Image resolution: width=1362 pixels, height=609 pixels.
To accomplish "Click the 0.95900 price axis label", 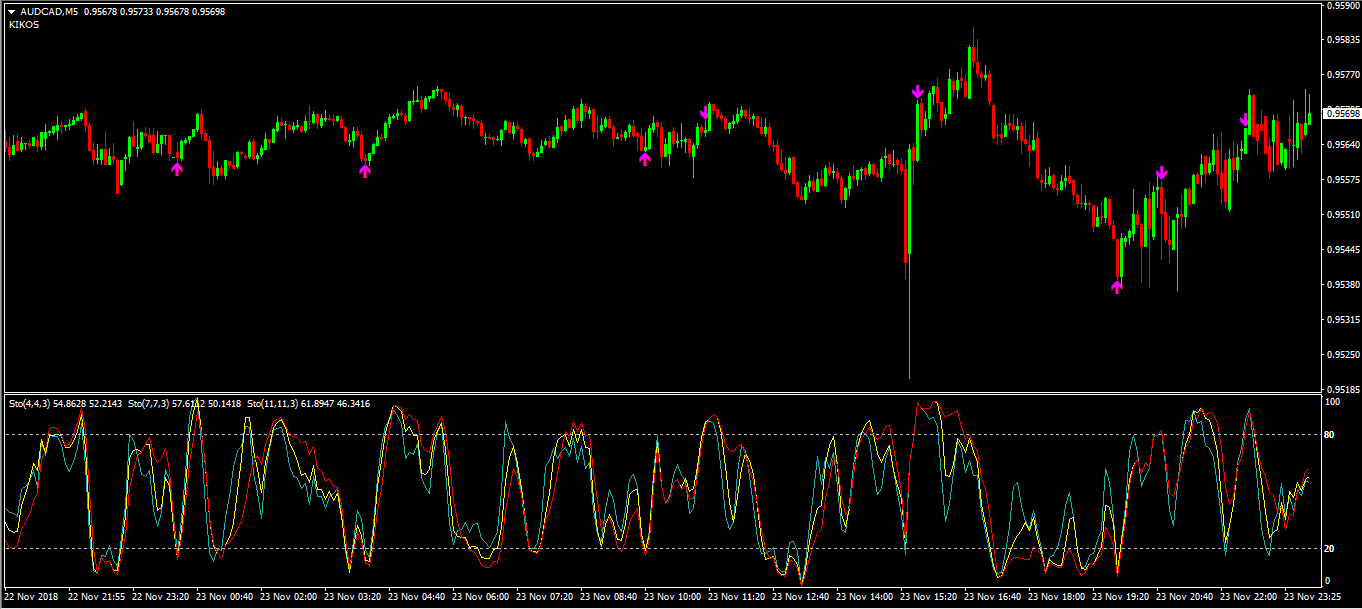I will [1341, 5].
